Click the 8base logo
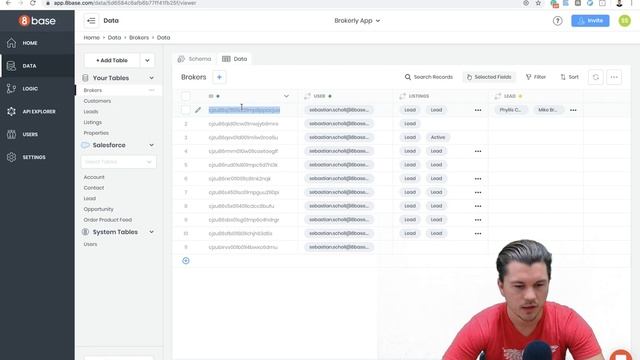Image resolution: width=640 pixels, height=360 pixels. pos(37,20)
